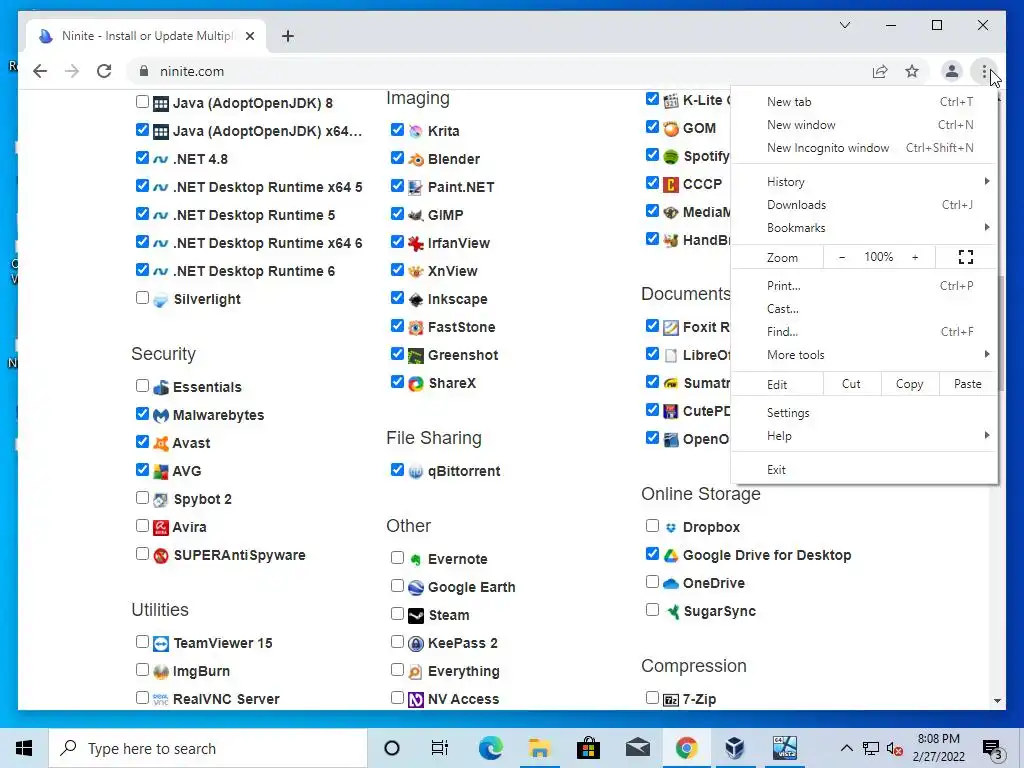Viewport: 1024px width, 768px height.
Task: Open File Explorer from taskbar
Action: pos(539,748)
